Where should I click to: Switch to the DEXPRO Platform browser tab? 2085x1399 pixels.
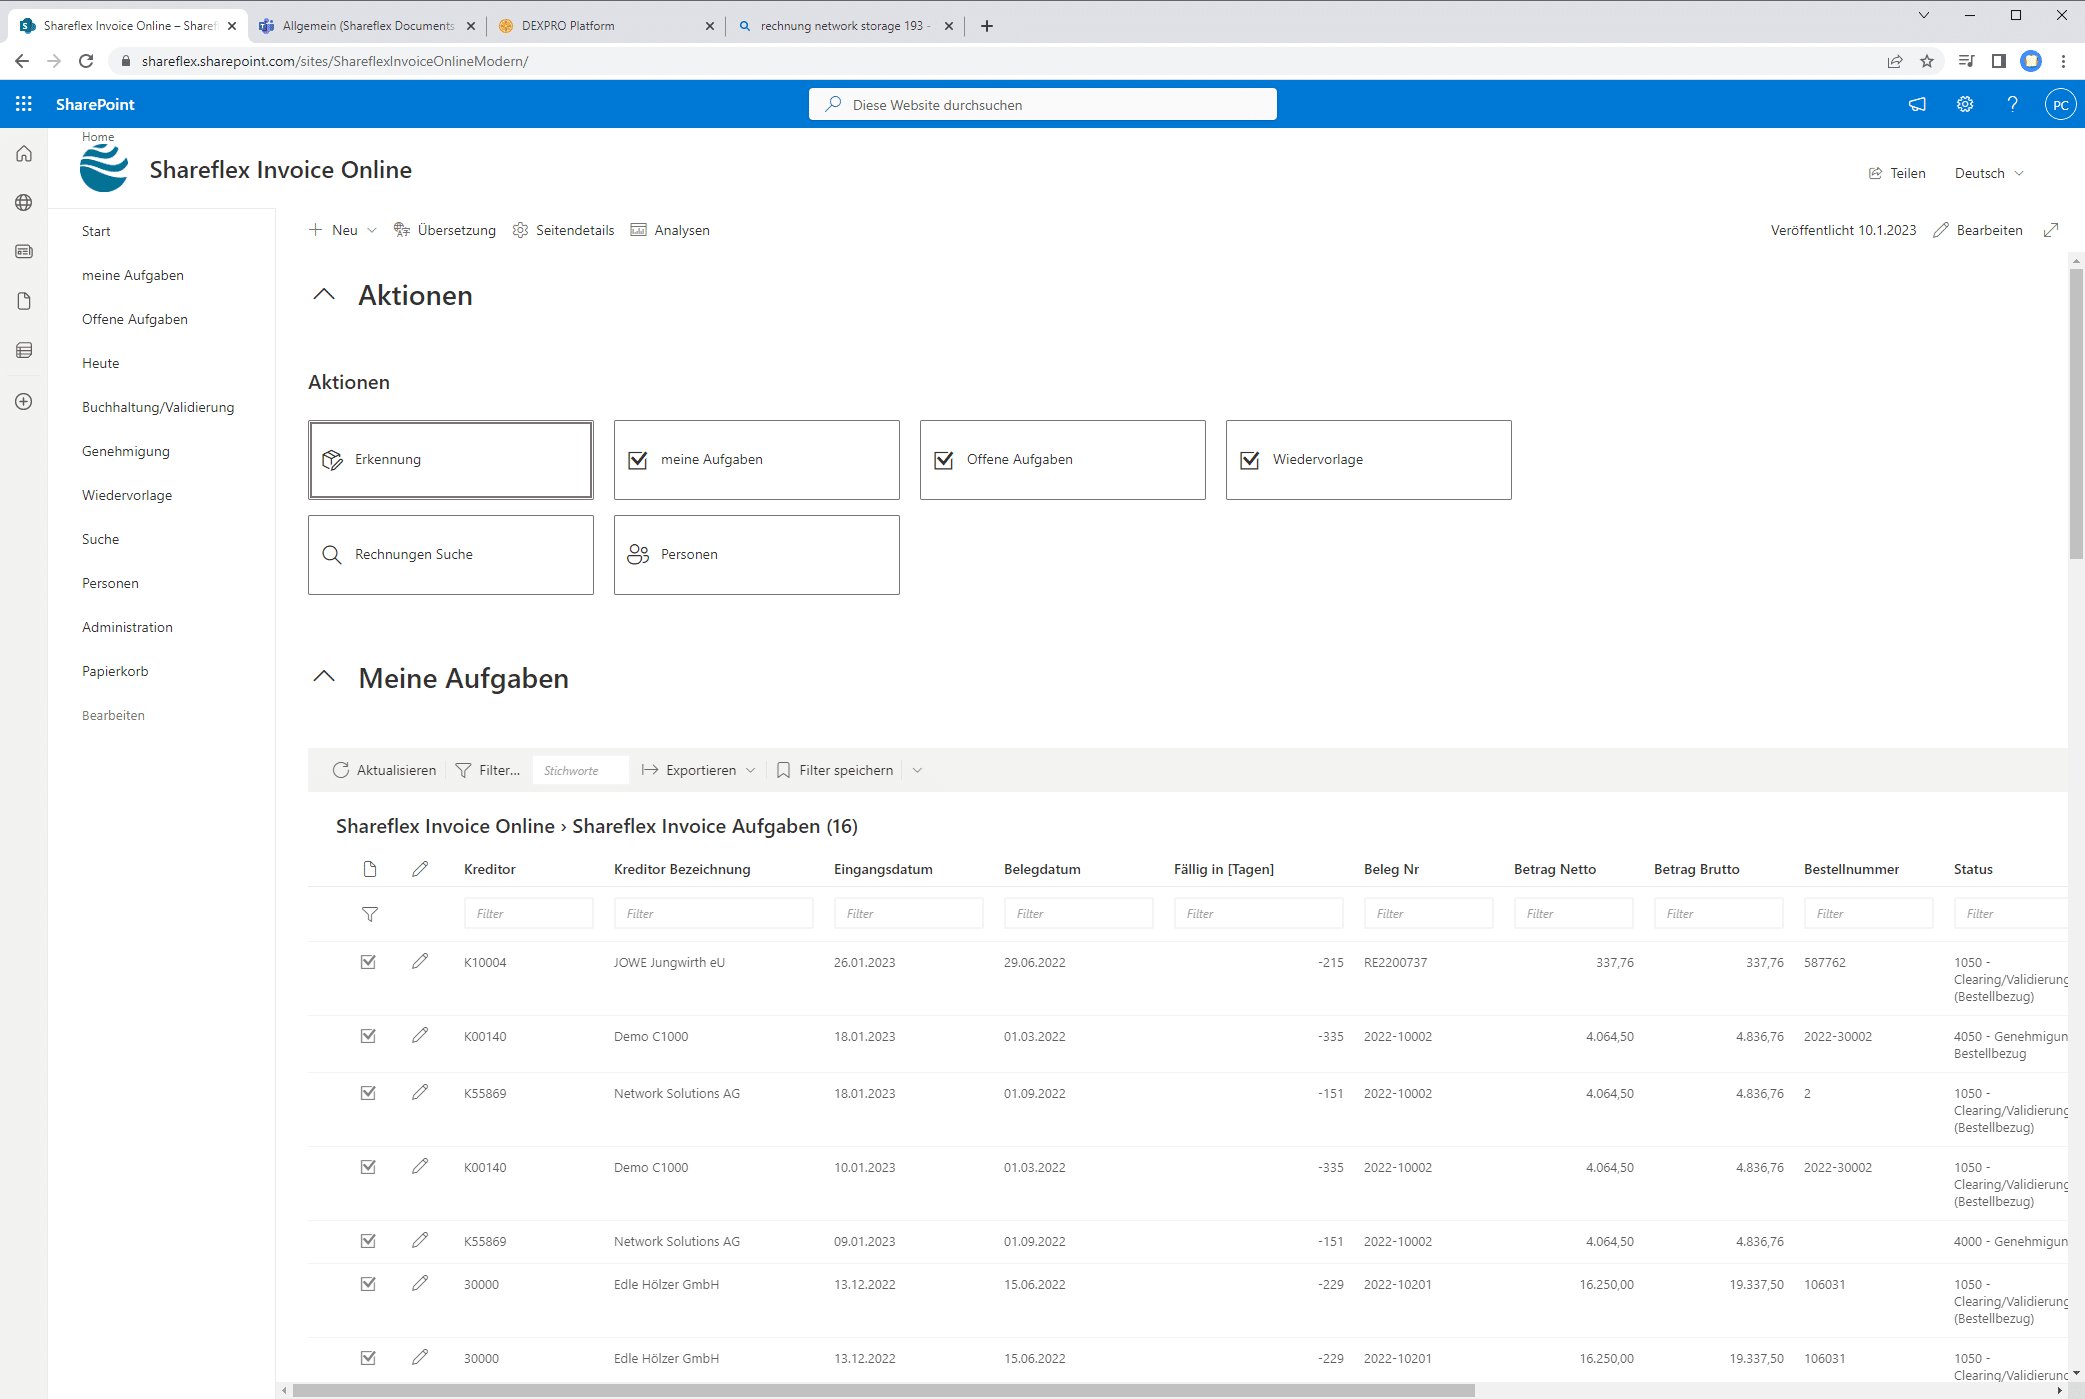click(568, 26)
